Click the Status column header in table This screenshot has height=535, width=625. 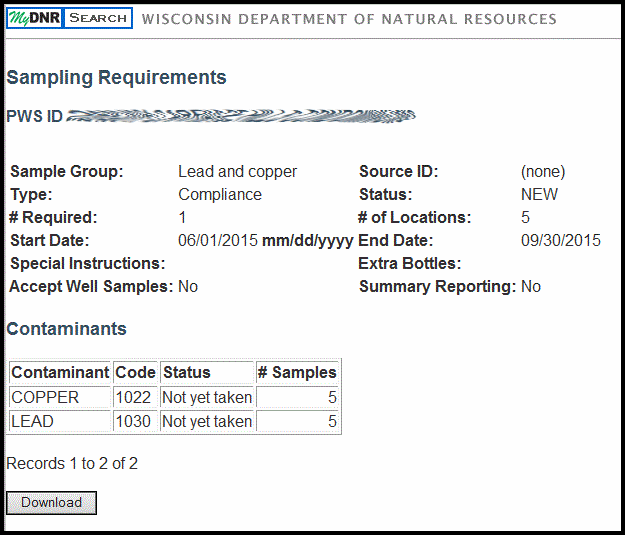click(186, 372)
